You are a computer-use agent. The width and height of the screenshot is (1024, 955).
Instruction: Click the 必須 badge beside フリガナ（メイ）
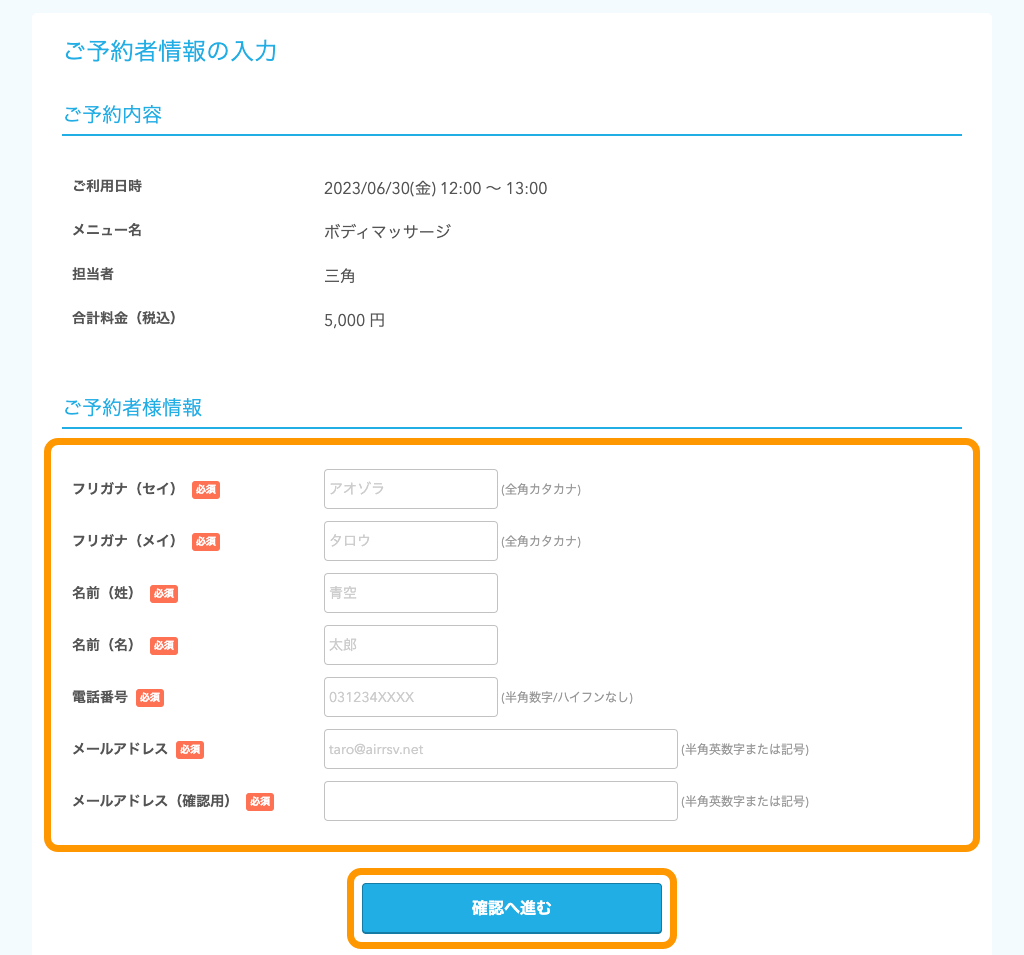206,542
